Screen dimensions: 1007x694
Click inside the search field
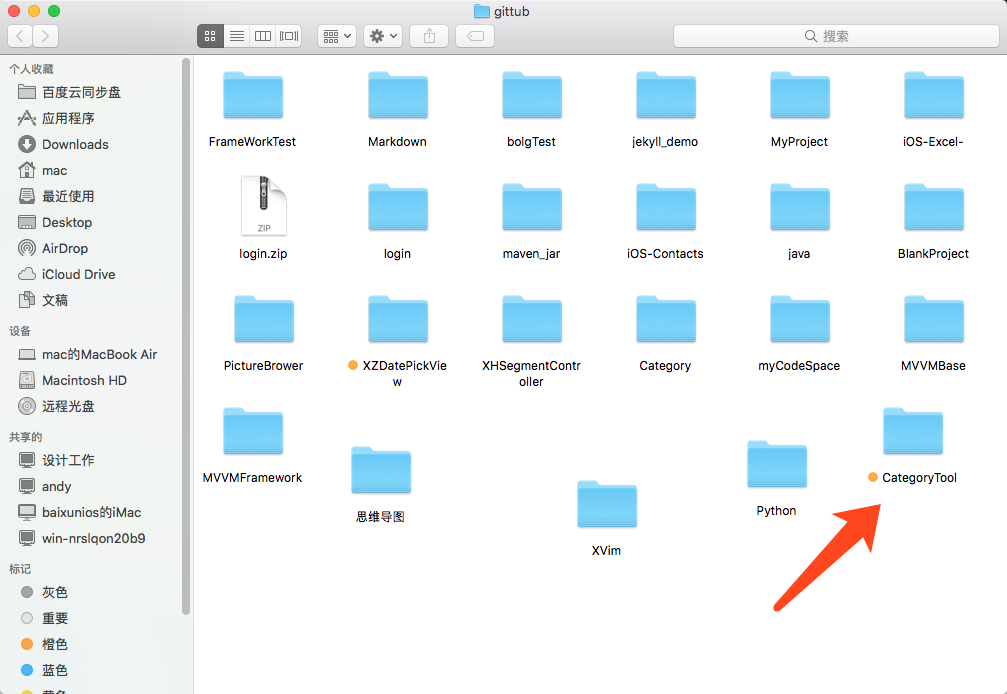(x=835, y=36)
